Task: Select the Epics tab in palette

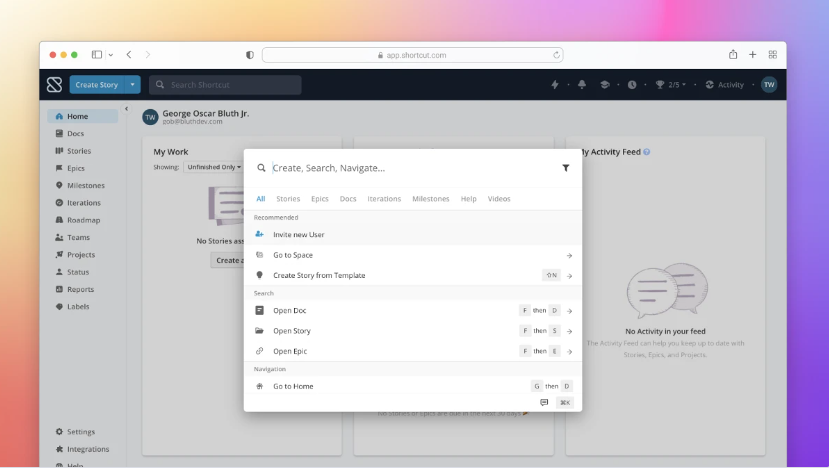Action: pyautogui.click(x=320, y=199)
